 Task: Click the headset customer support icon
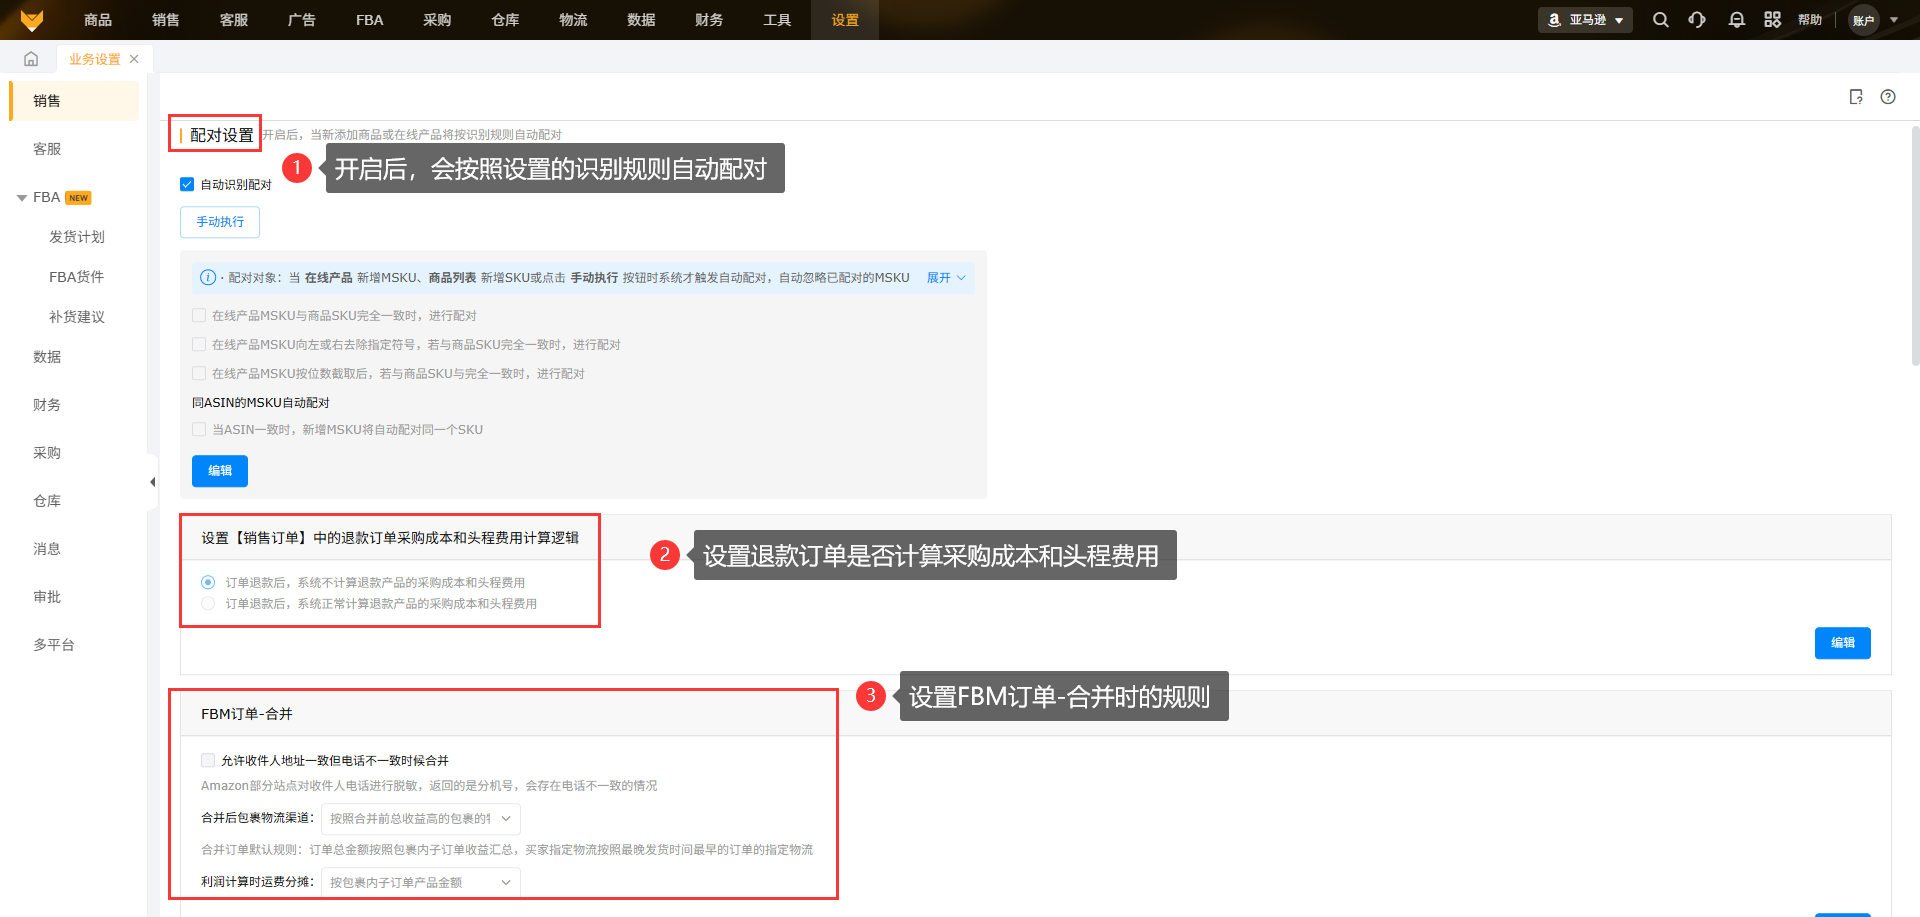tap(1697, 20)
